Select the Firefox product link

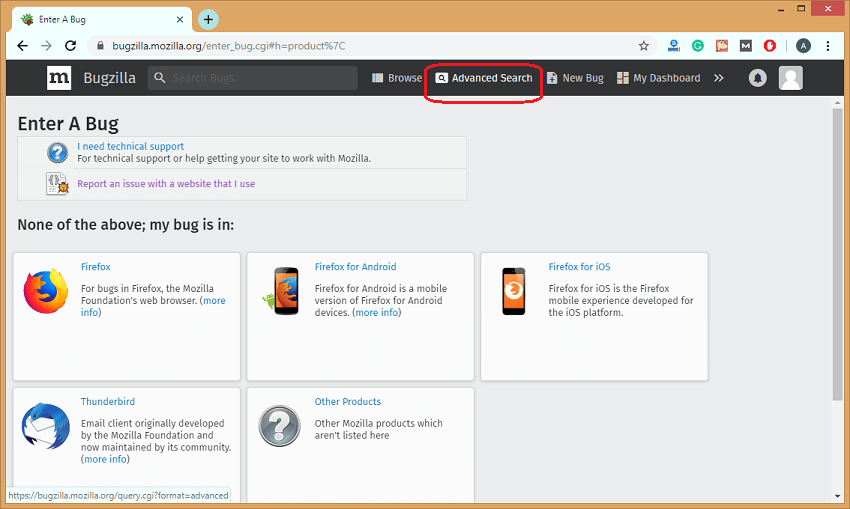pyautogui.click(x=95, y=267)
